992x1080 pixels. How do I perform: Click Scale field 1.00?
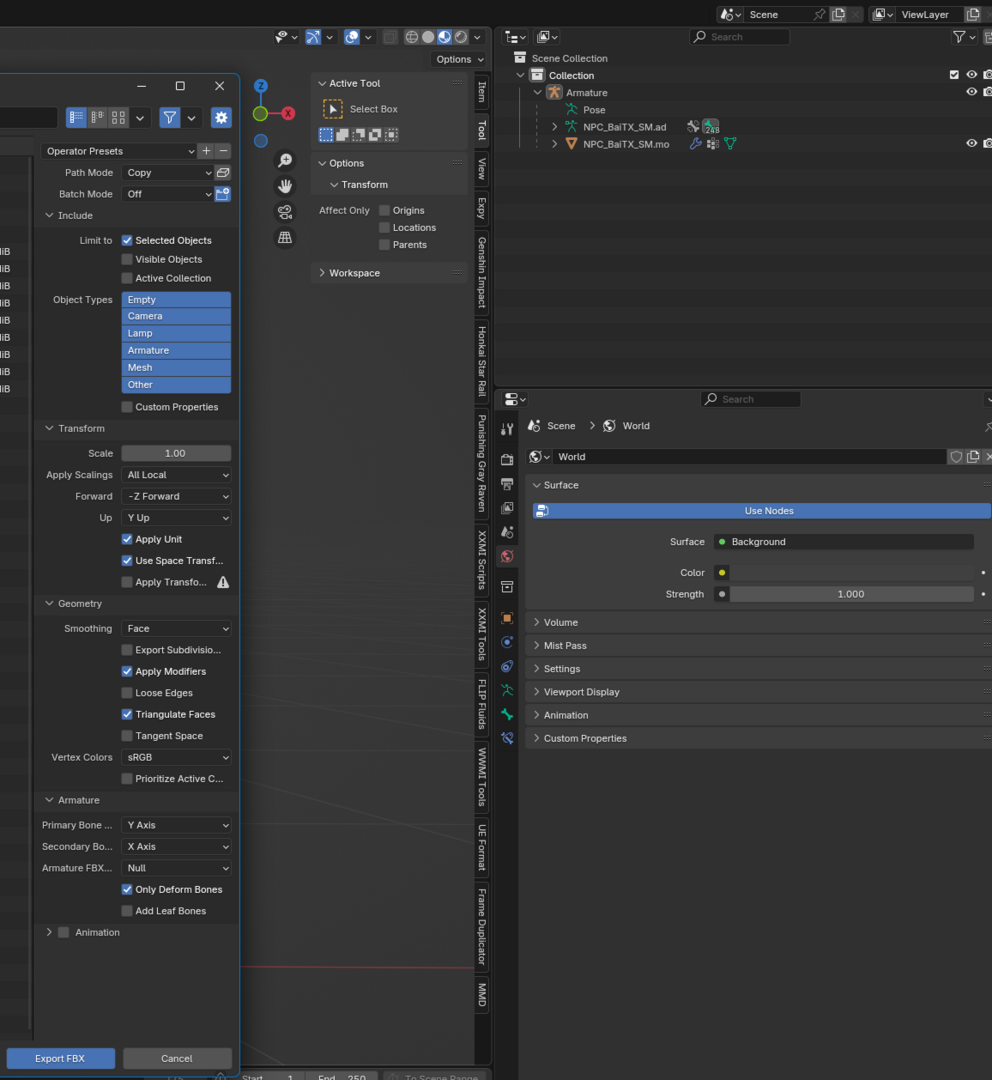tap(176, 453)
